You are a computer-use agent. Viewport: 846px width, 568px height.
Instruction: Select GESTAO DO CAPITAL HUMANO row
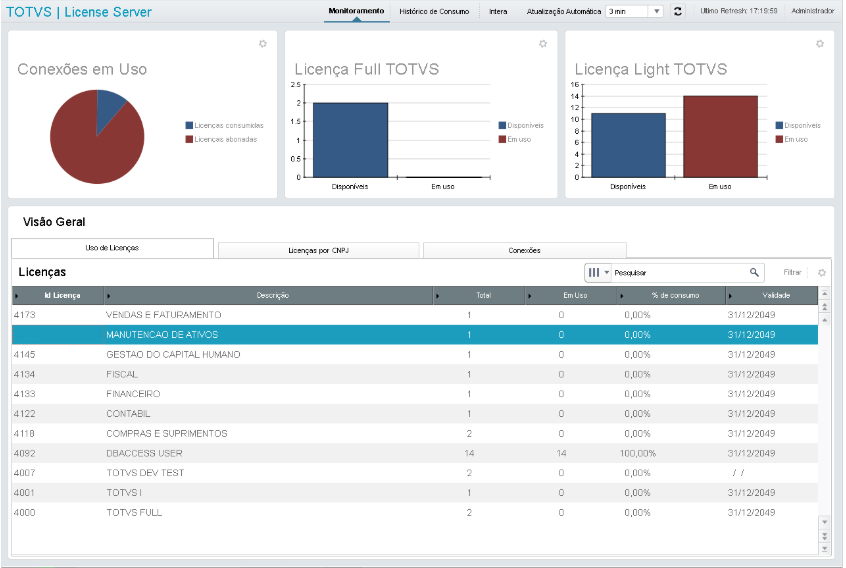414,354
